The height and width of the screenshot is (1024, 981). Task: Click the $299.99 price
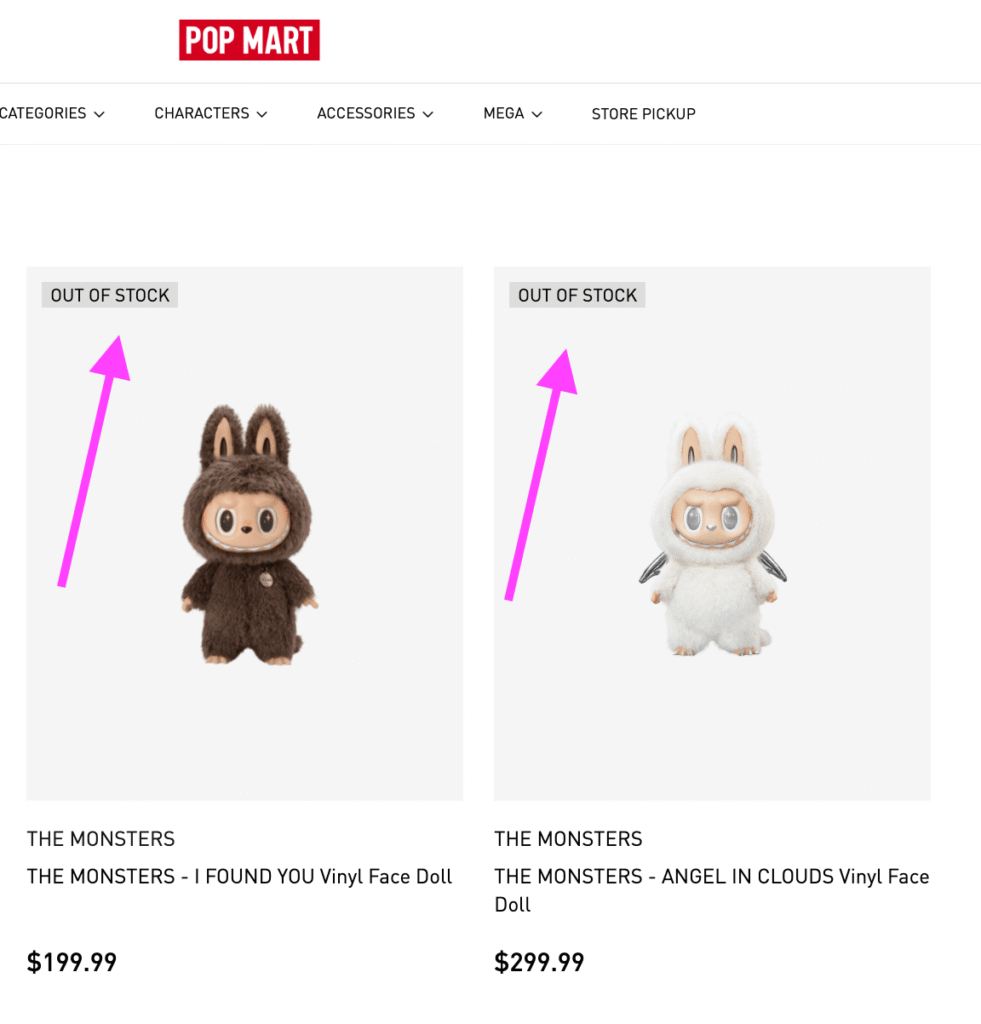click(x=539, y=962)
